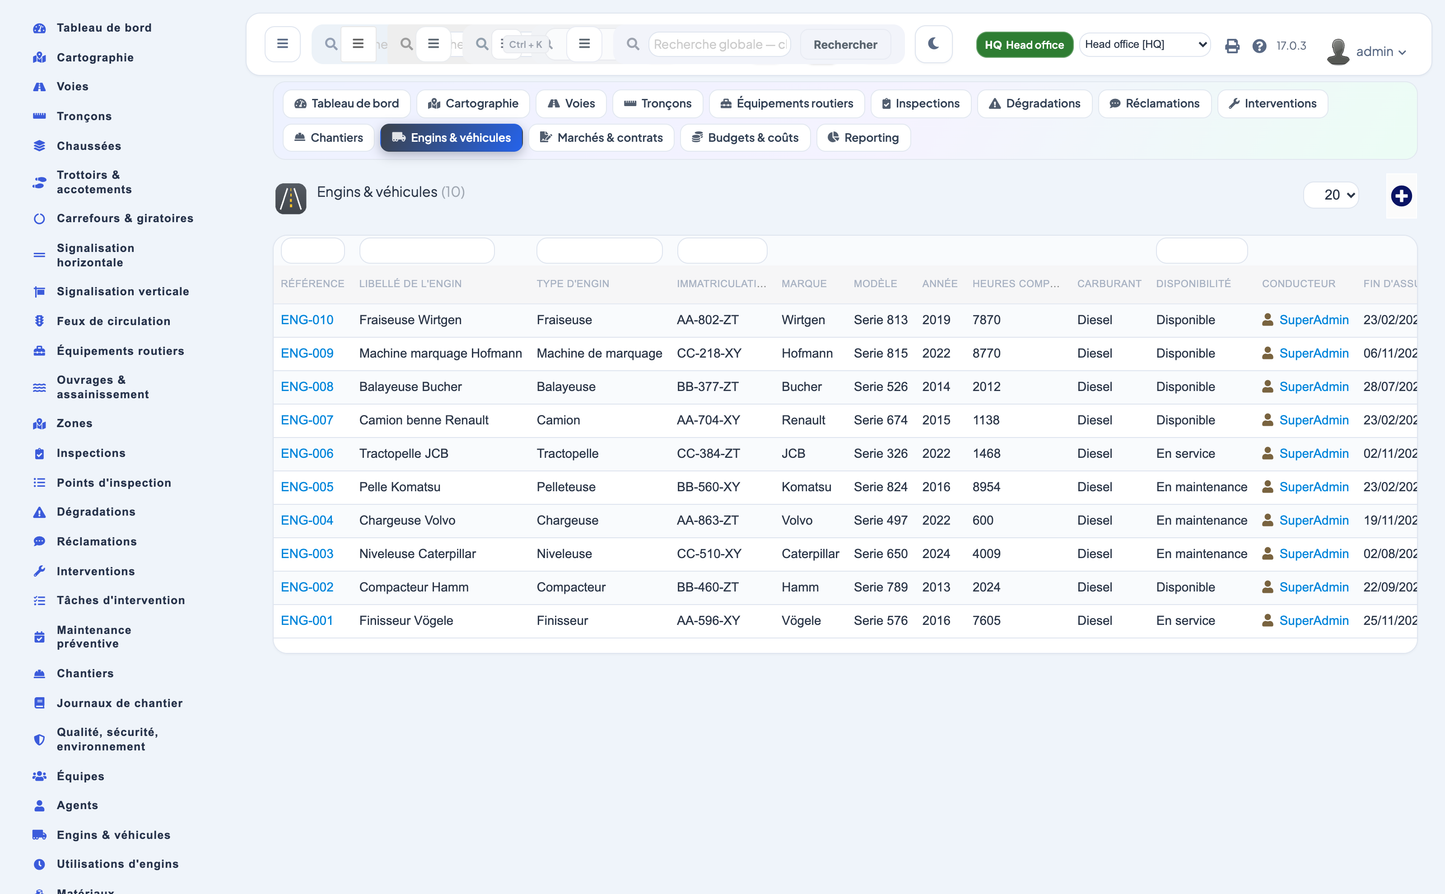Open Réclamations in the sidebar
The image size is (1445, 894).
point(97,542)
